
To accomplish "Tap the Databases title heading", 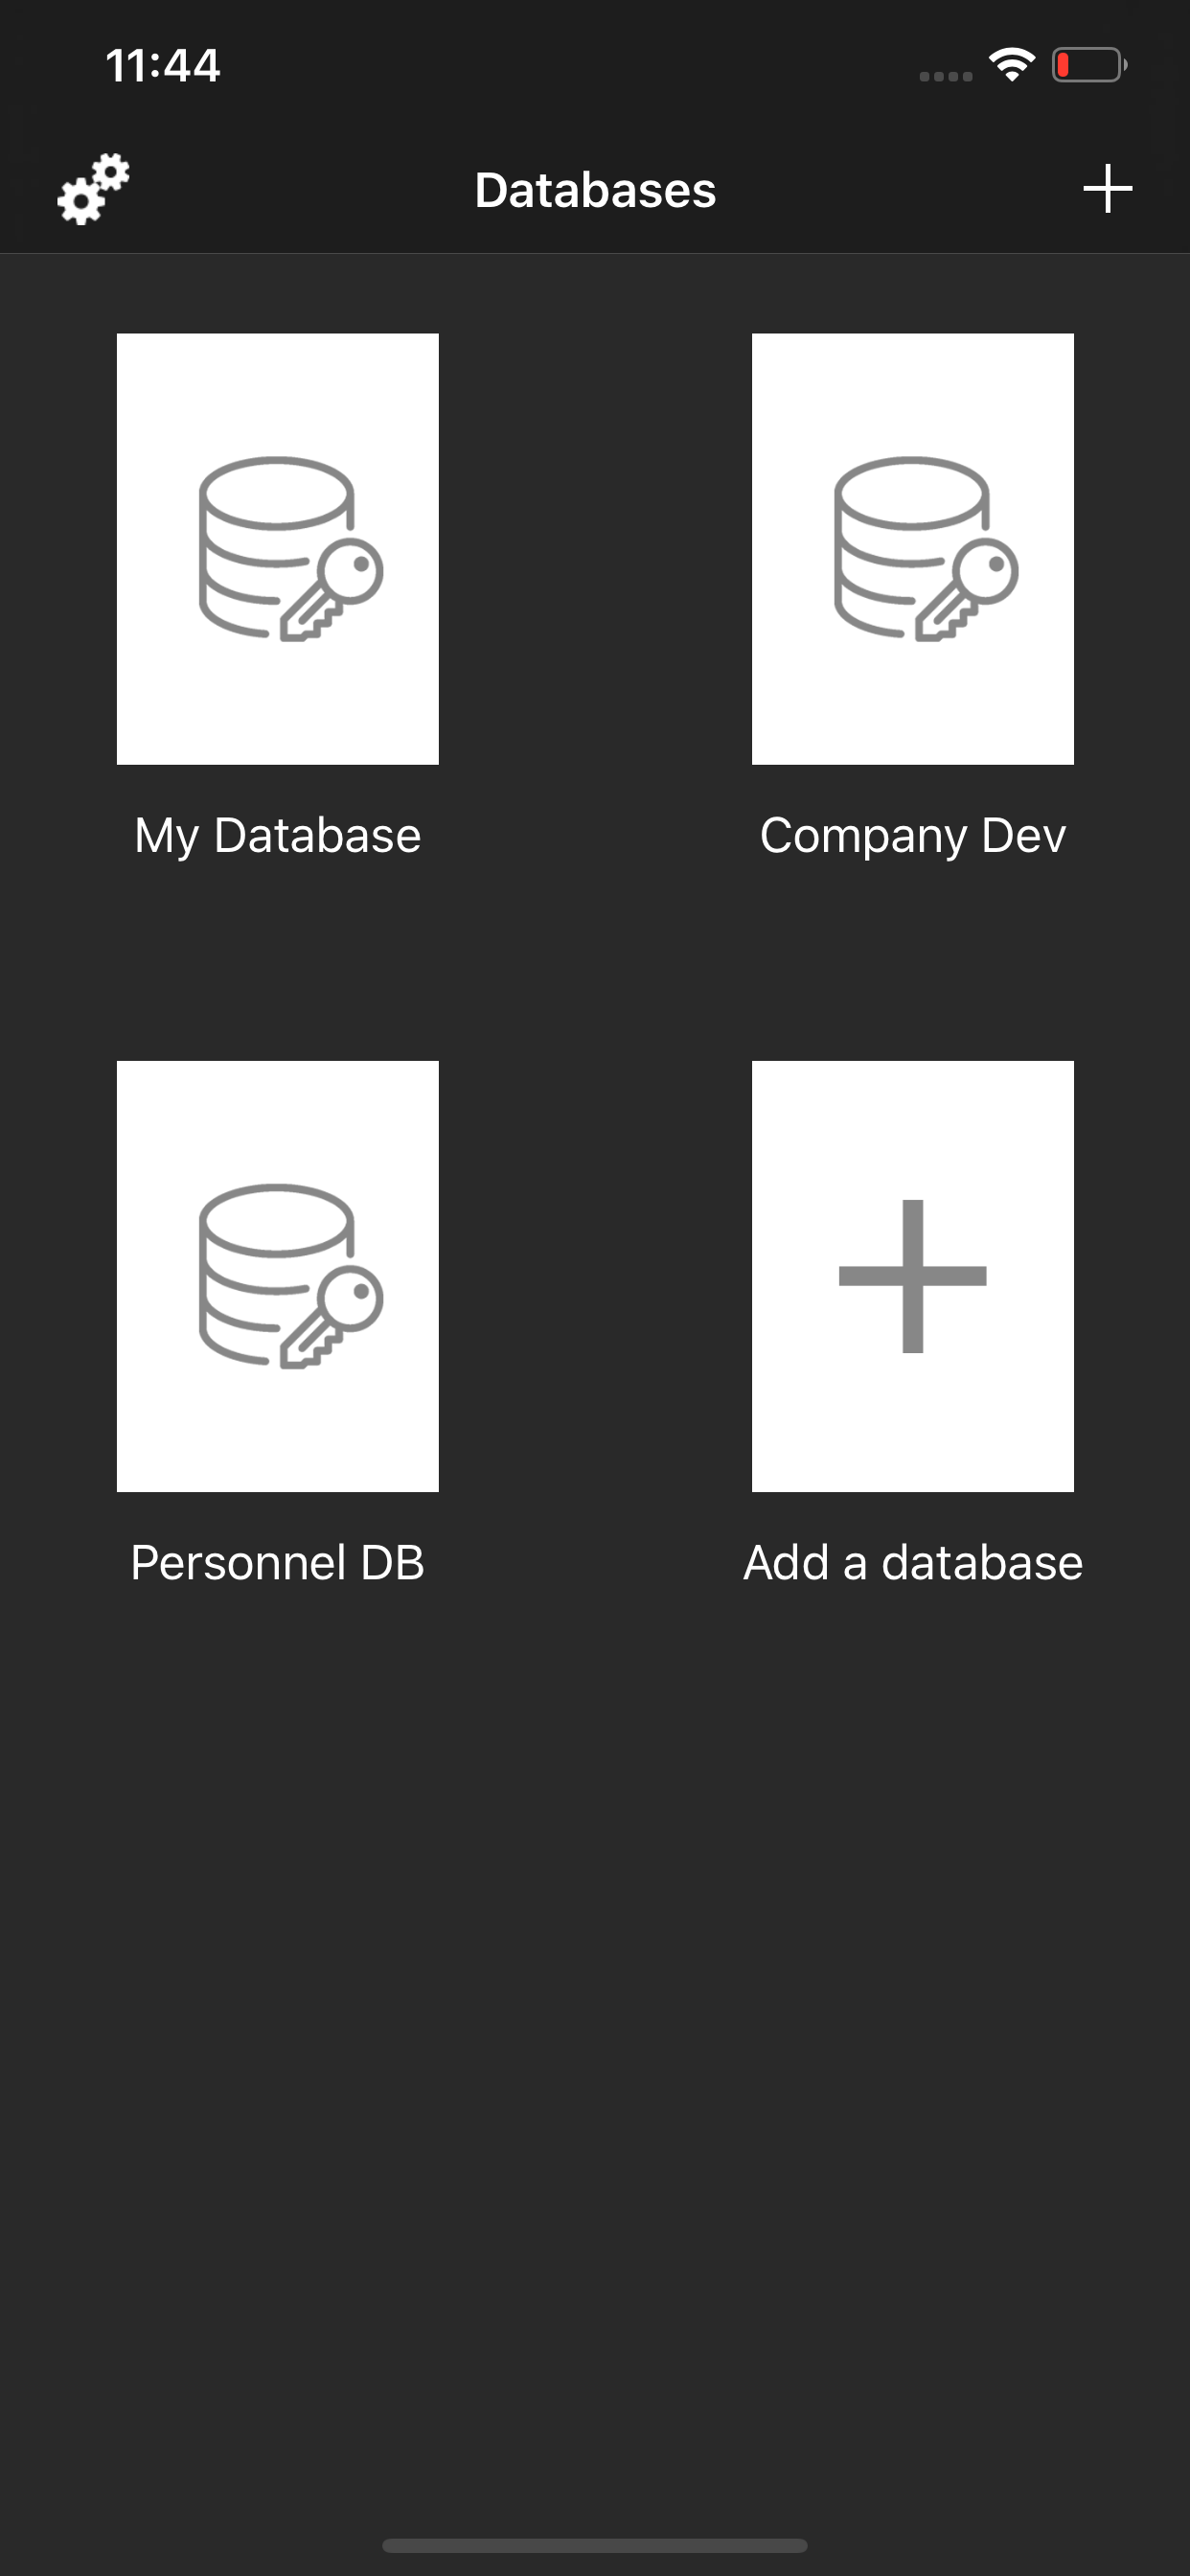I will click(595, 190).
